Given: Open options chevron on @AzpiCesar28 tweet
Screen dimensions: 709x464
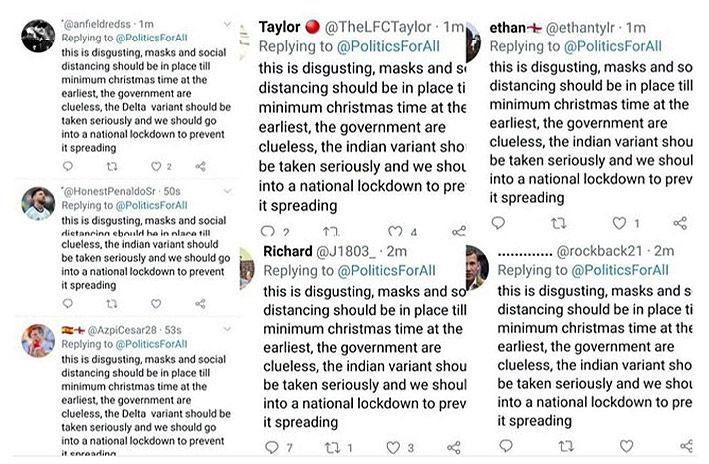Looking at the screenshot, I should click(x=227, y=330).
